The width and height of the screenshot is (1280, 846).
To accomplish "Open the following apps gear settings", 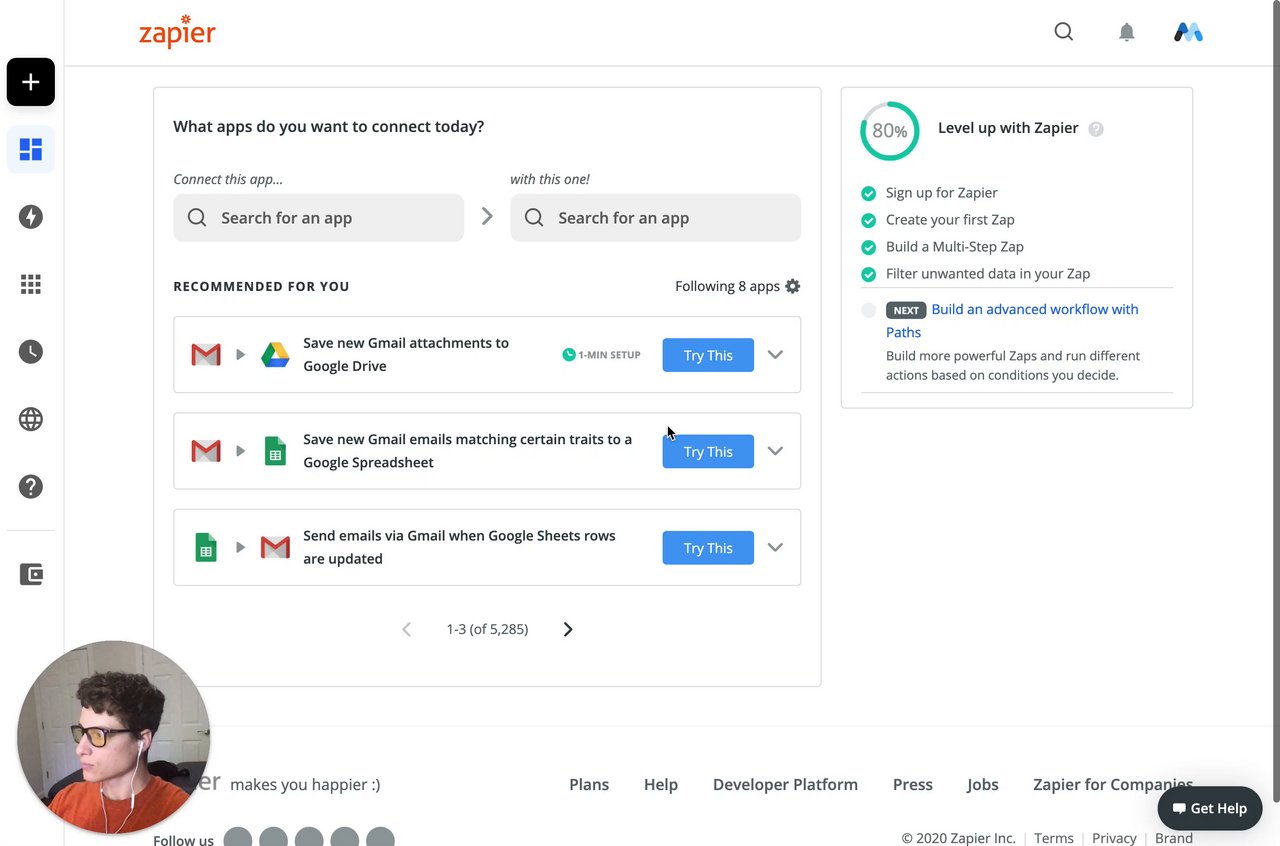I will pyautogui.click(x=793, y=286).
